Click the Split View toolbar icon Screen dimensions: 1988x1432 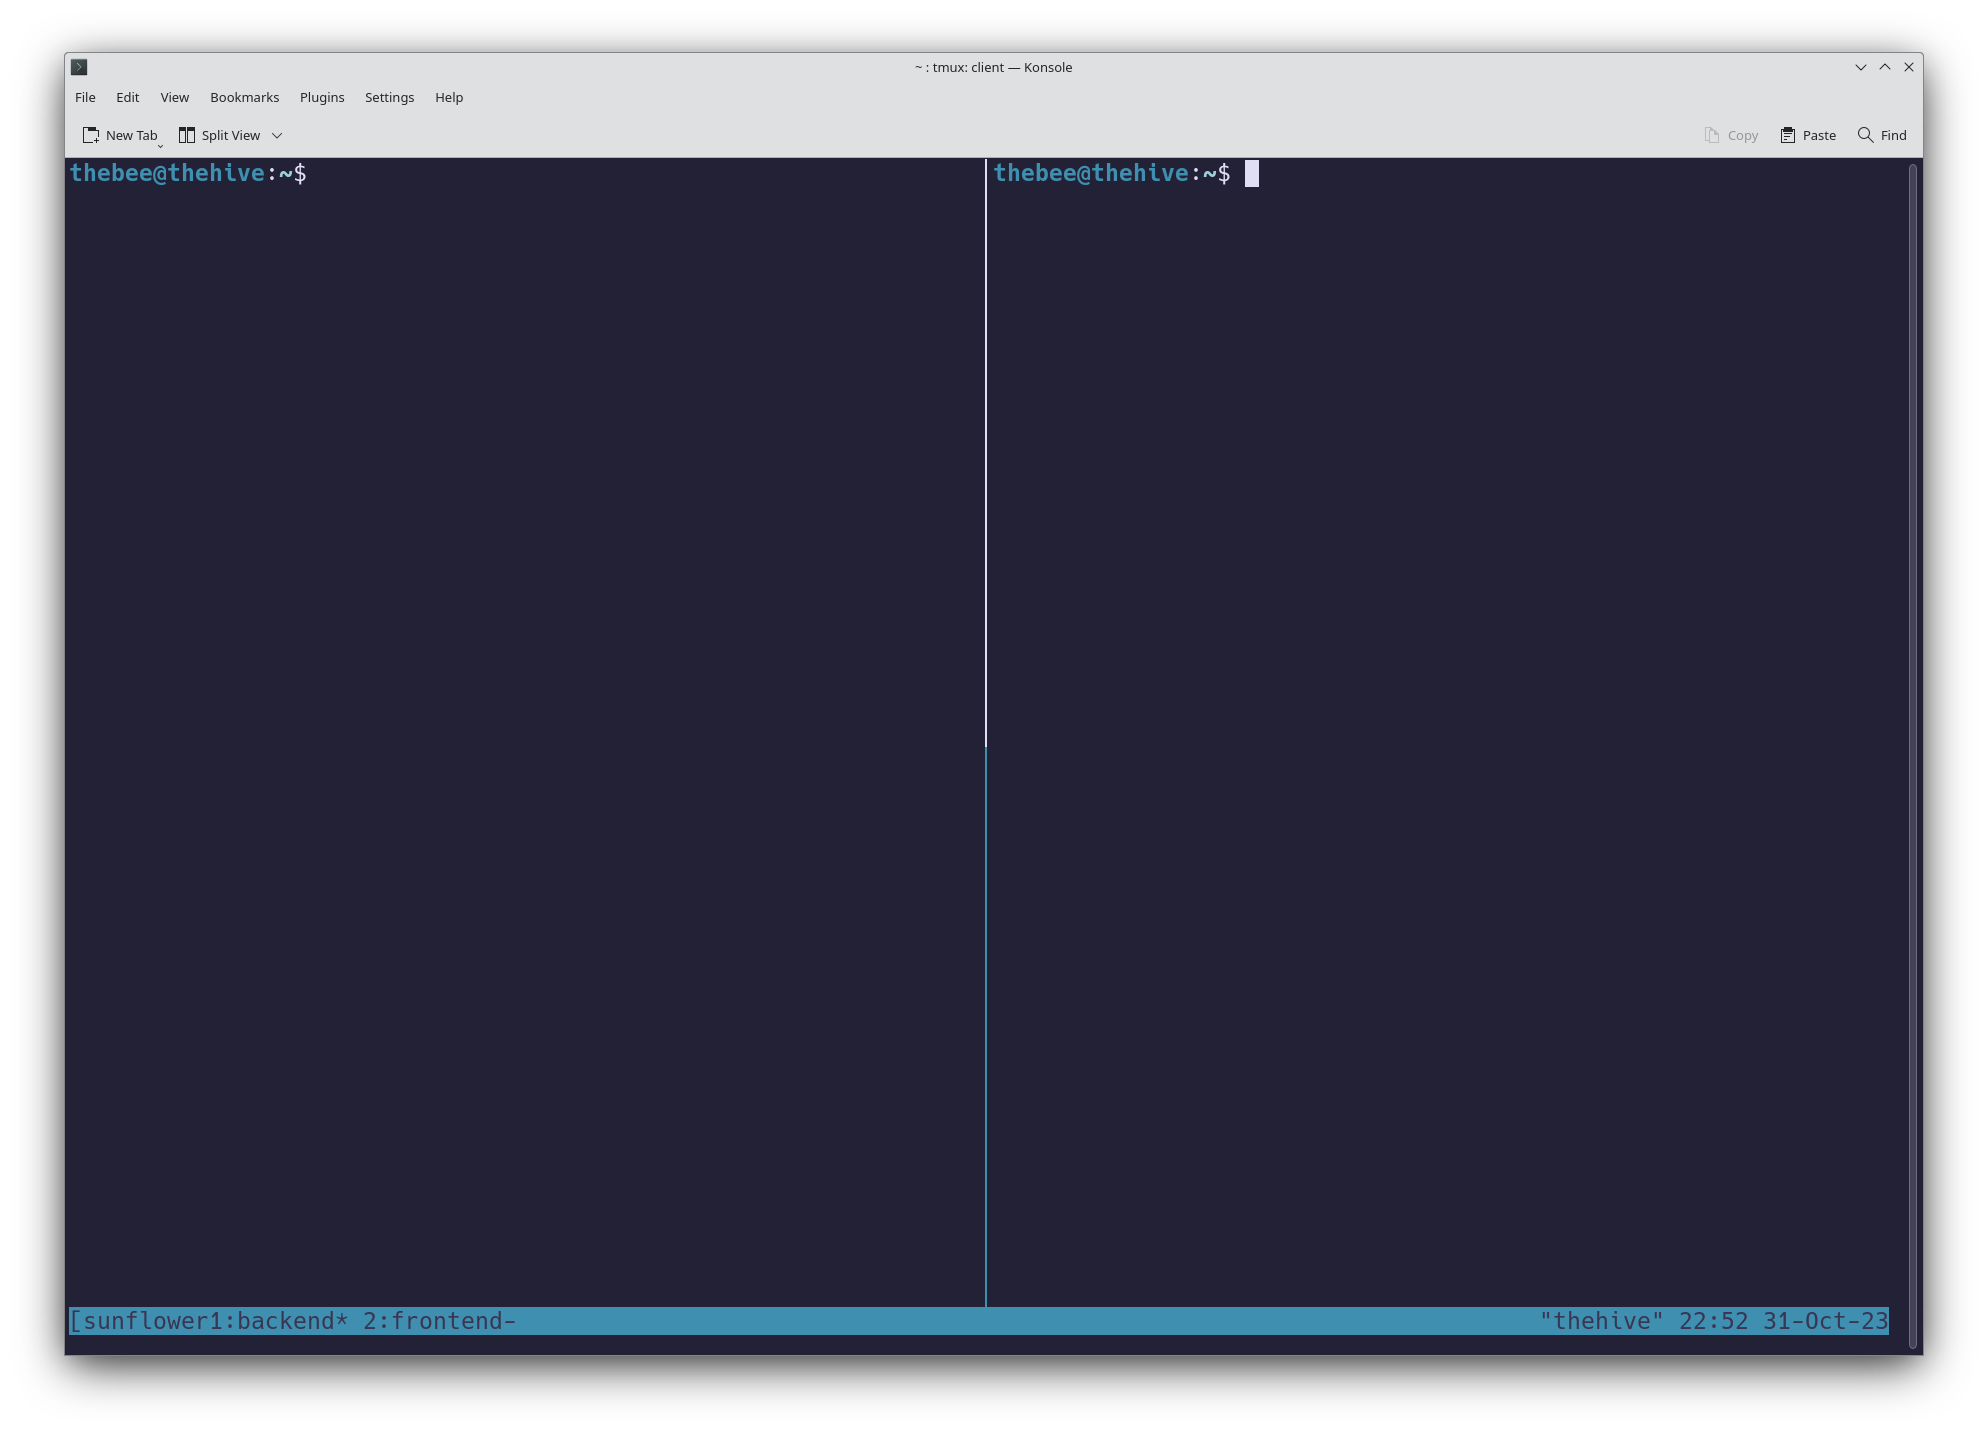coord(187,135)
